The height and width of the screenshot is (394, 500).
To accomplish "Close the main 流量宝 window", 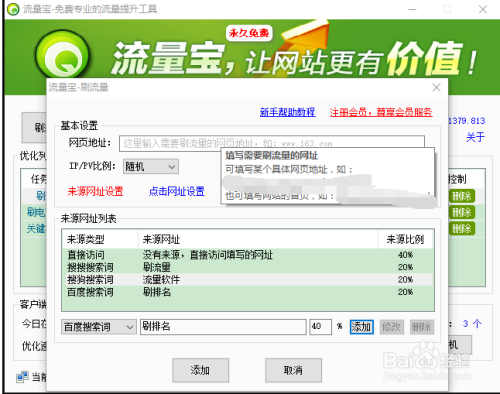I will tap(483, 9).
